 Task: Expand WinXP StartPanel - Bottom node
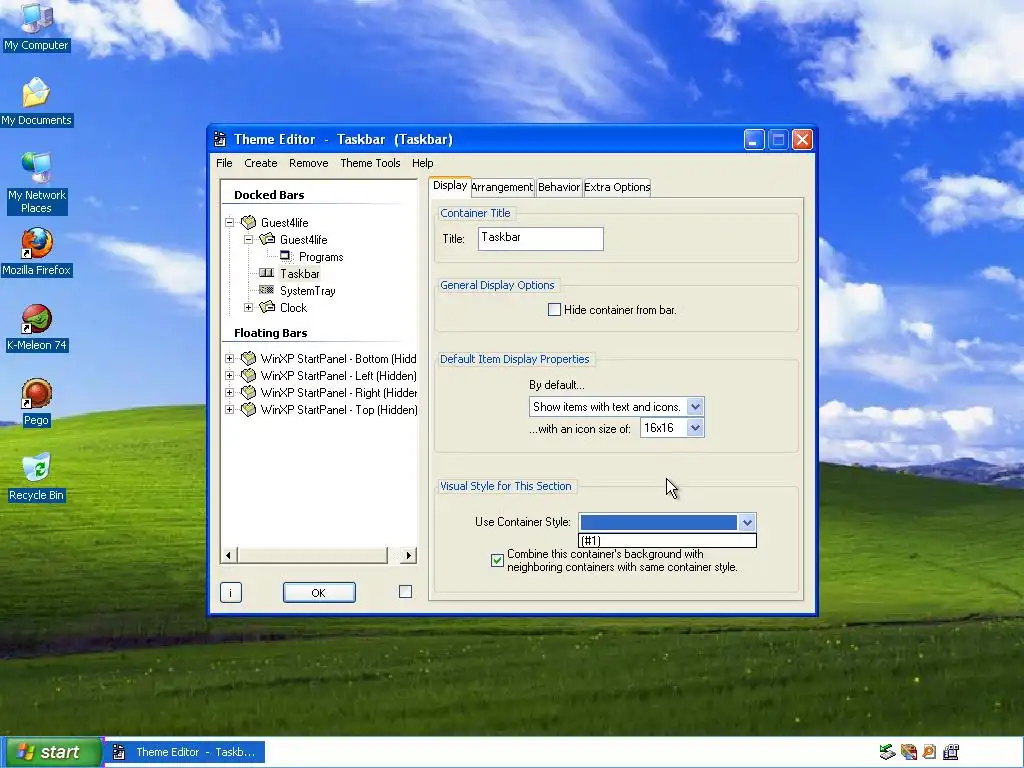[x=229, y=358]
